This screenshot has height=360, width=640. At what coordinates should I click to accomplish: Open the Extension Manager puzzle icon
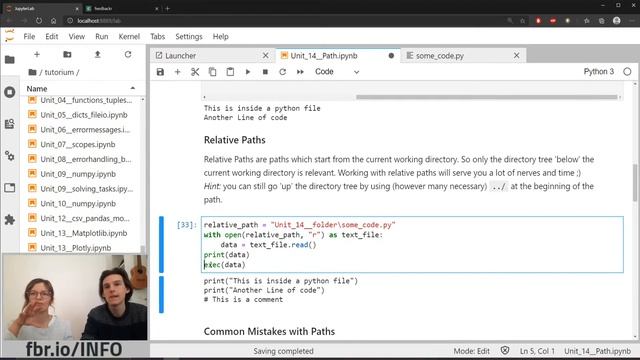pos(10,220)
